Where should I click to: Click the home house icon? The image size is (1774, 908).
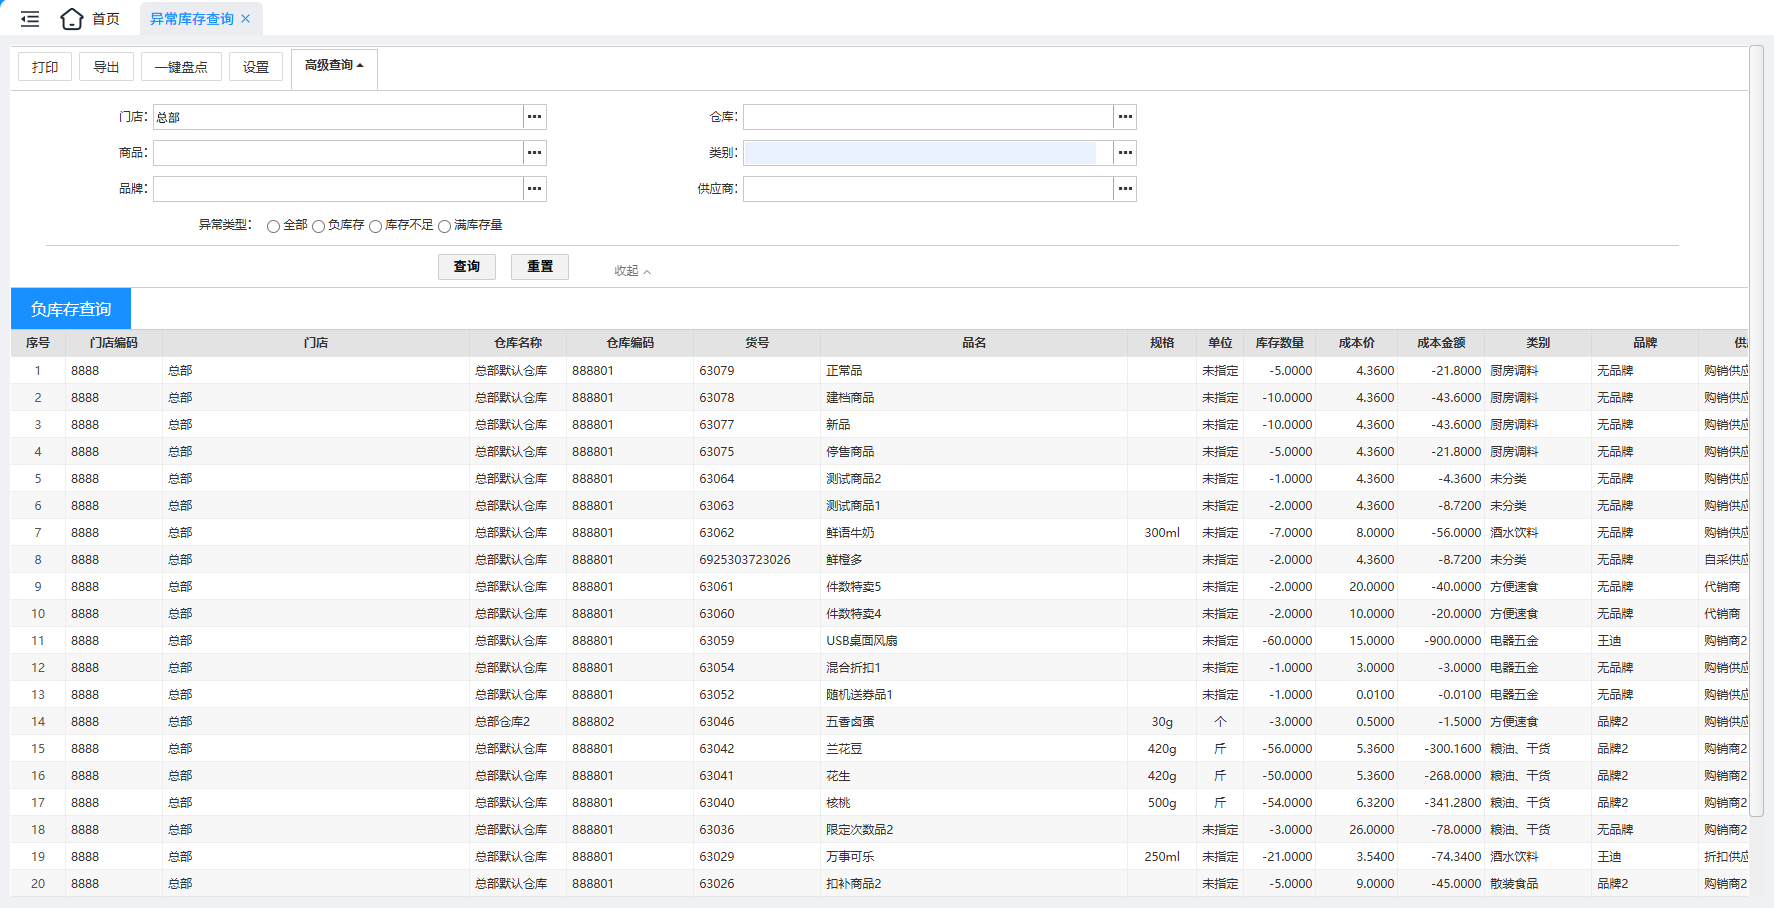click(x=72, y=19)
